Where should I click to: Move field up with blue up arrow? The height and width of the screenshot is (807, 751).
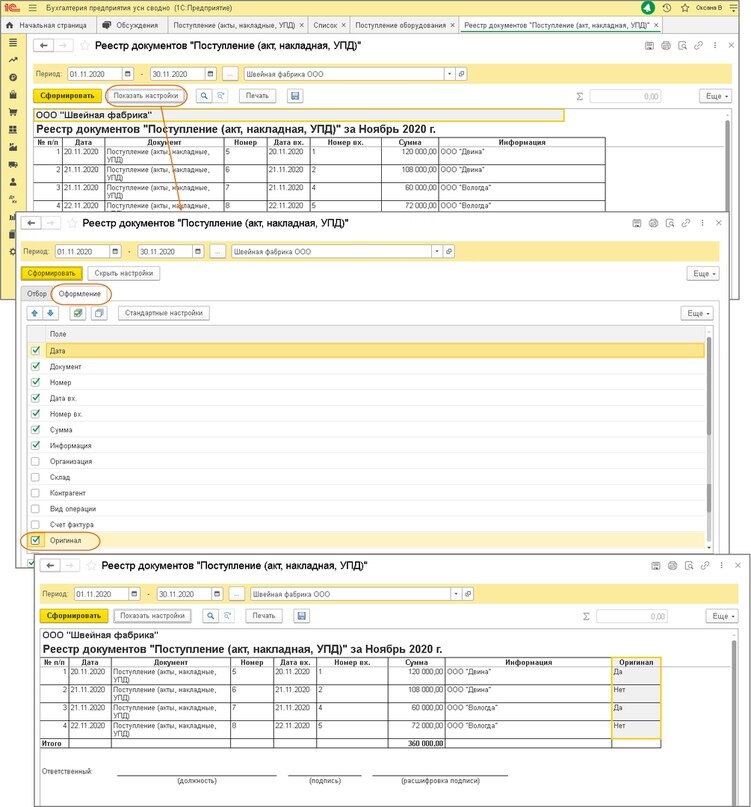point(34,313)
